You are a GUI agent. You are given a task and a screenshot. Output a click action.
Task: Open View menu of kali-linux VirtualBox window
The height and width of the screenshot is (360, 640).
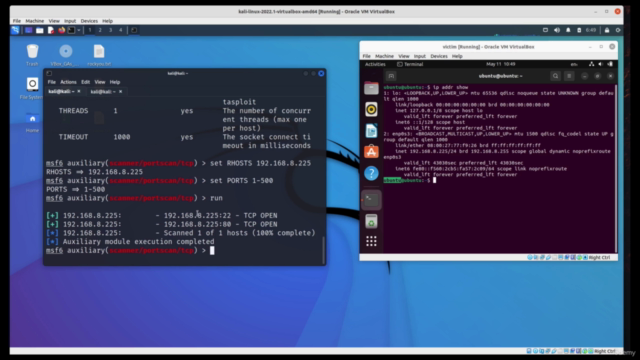pos(54,21)
